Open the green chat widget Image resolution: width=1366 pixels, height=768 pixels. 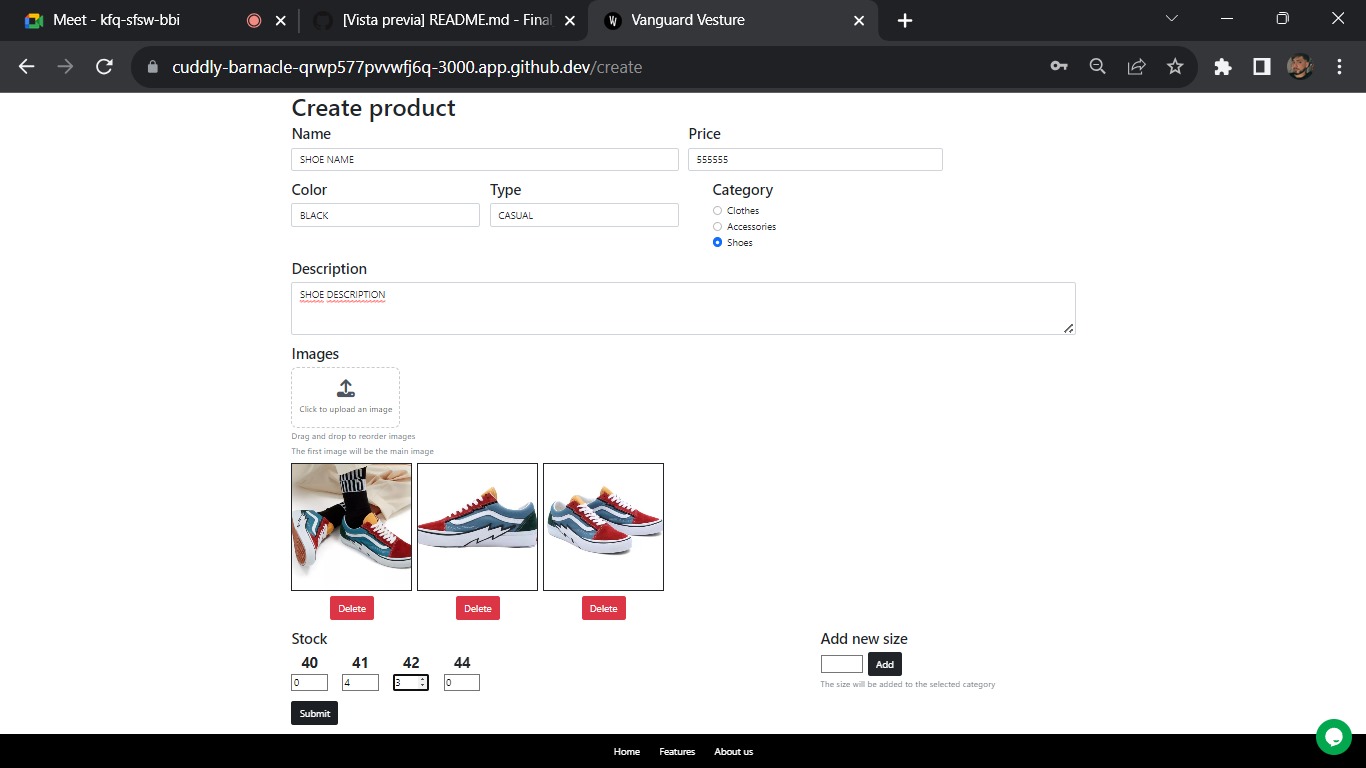[x=1333, y=737]
